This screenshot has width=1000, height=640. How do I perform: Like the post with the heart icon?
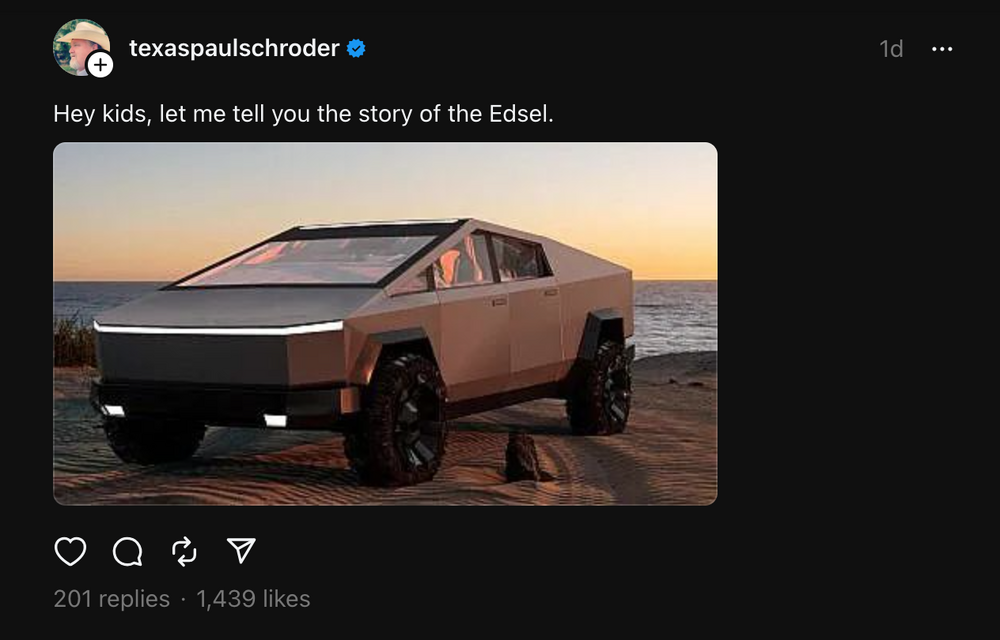click(70, 551)
